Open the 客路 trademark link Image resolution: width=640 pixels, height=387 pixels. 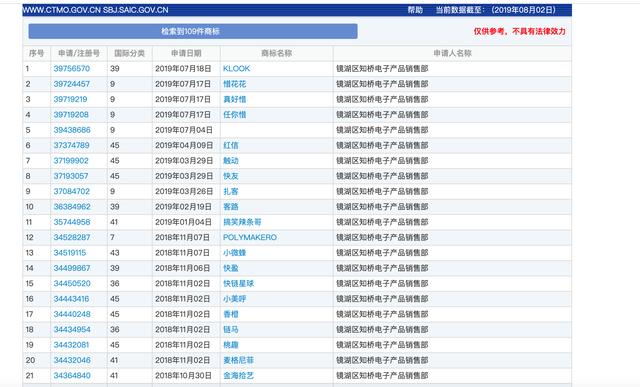pyautogui.click(x=231, y=207)
